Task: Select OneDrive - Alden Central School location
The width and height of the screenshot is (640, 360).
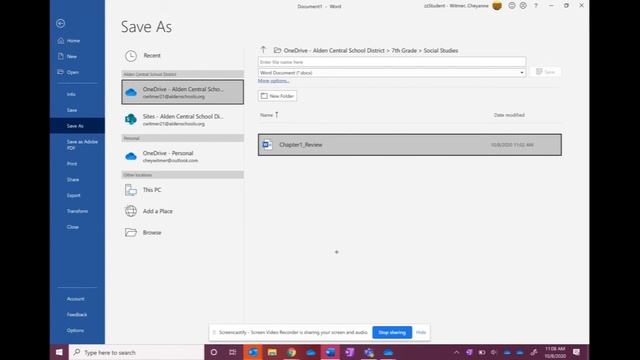Action: [182, 92]
